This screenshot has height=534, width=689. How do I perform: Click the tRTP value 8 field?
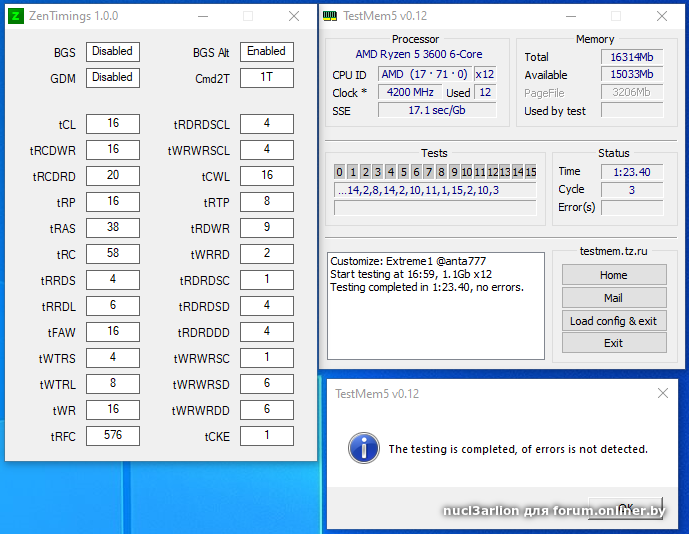267,202
